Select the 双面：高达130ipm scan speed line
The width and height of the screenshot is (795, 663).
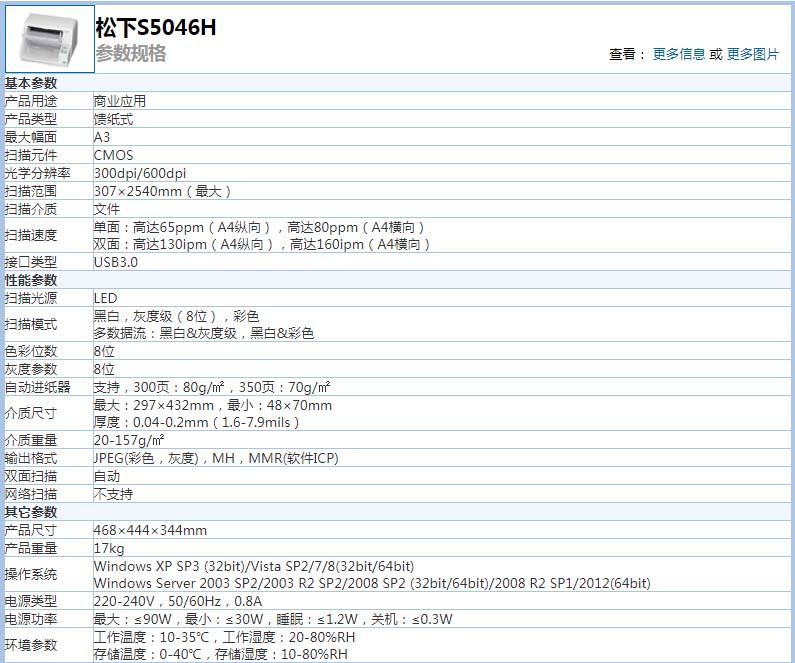262,244
